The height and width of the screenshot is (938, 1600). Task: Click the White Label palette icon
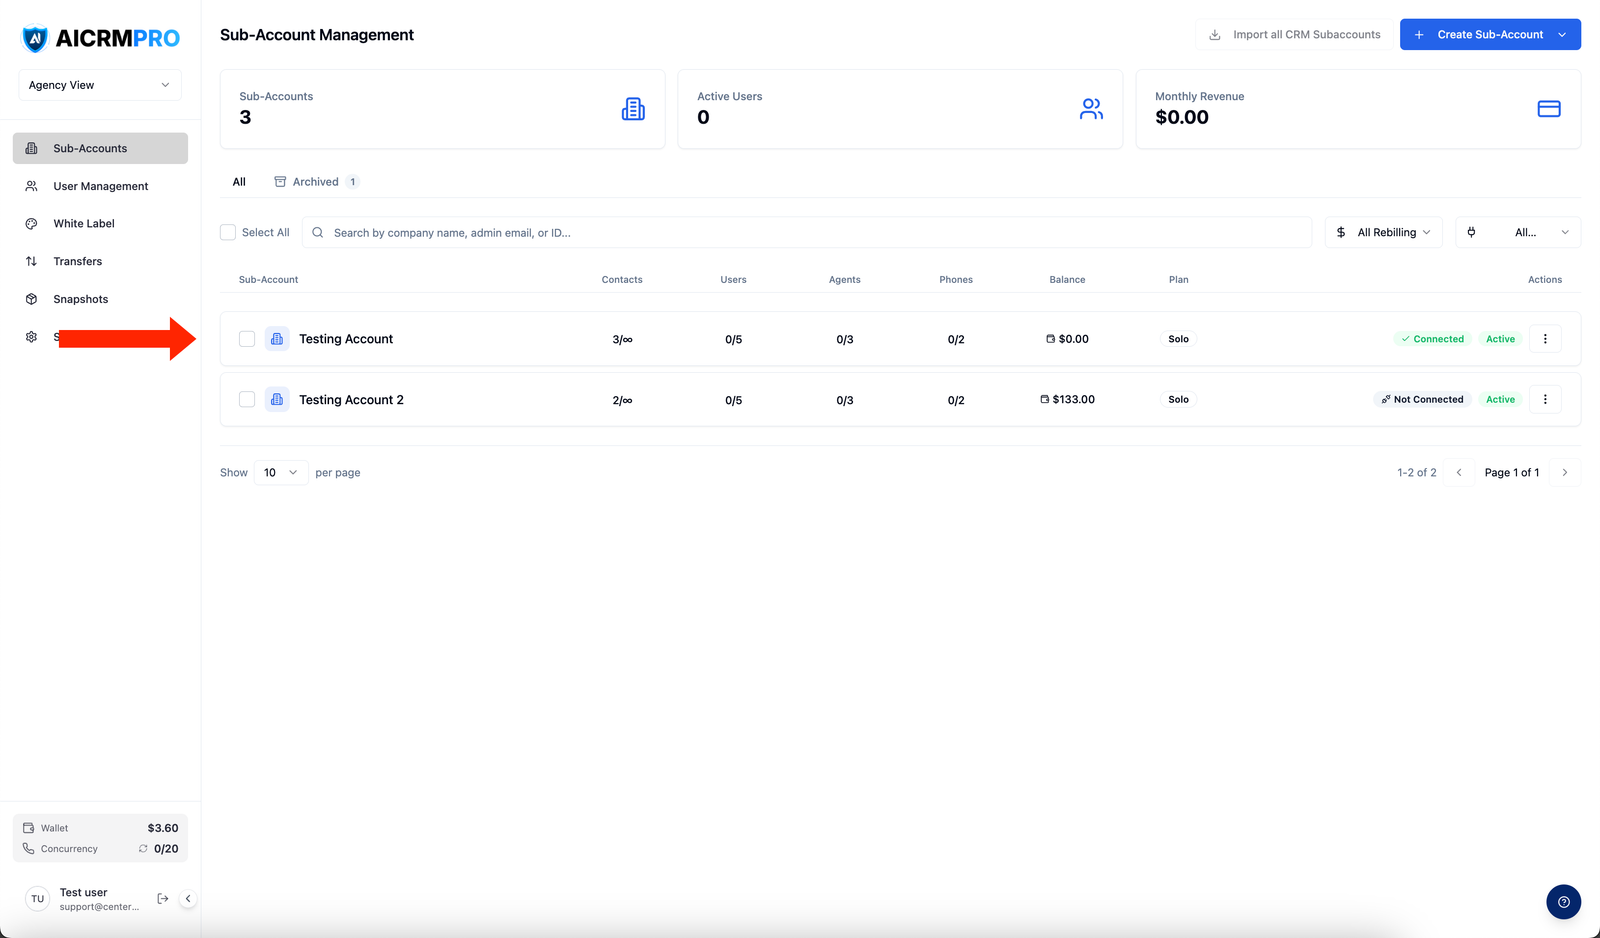(x=31, y=224)
